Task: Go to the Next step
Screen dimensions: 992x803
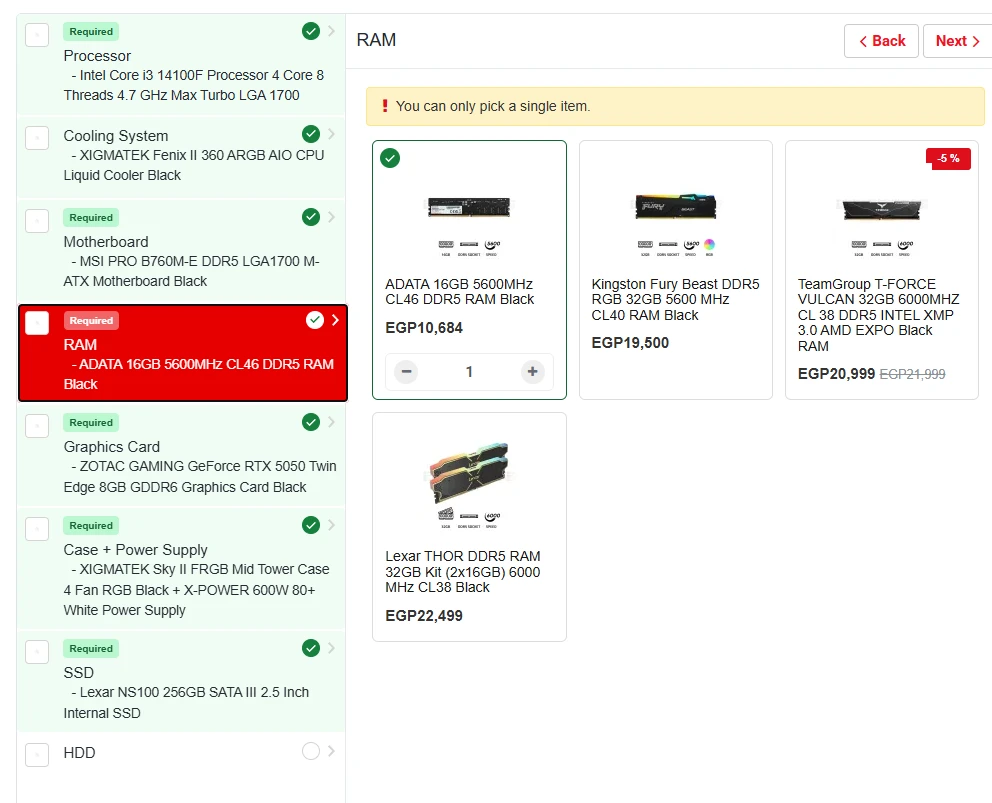Action: (957, 41)
